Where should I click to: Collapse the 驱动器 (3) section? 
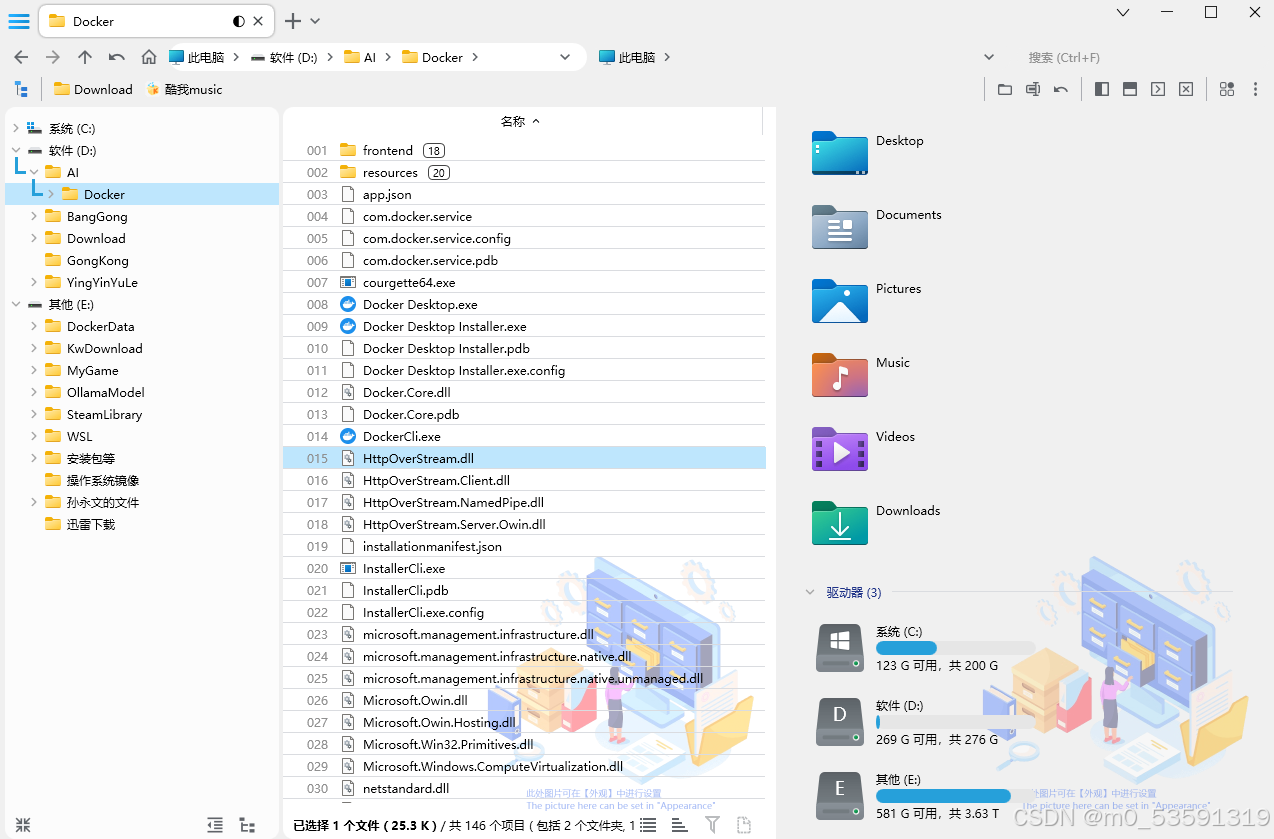810,592
